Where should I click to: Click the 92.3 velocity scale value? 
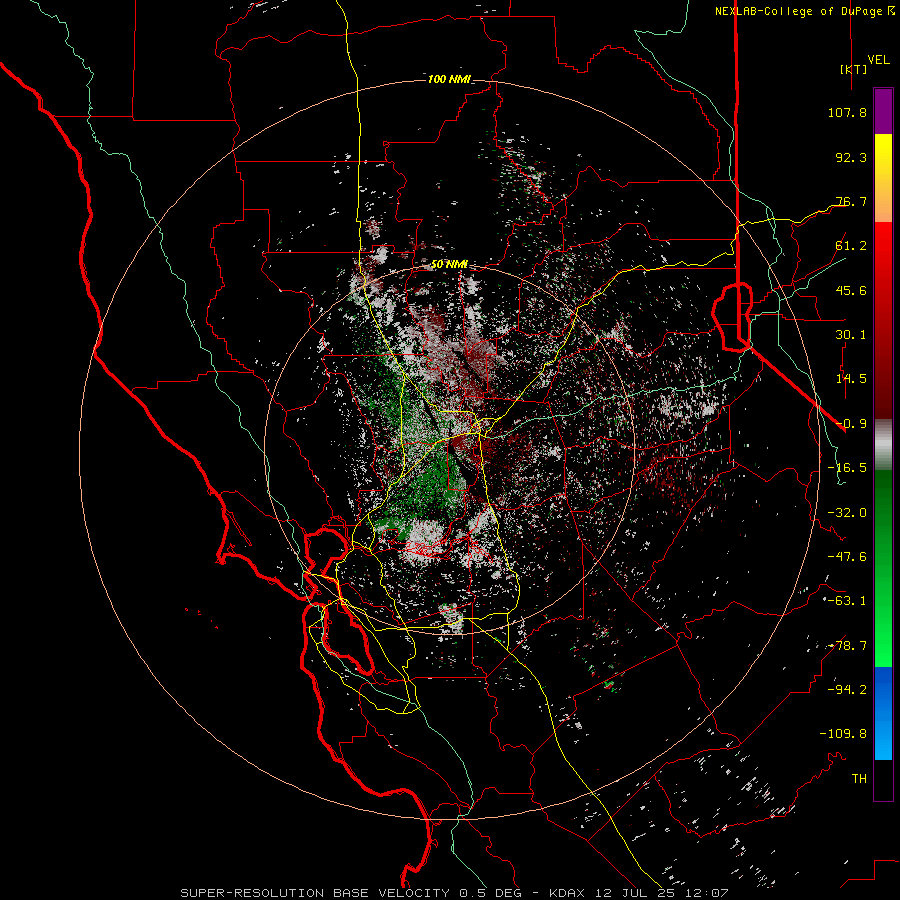click(x=851, y=157)
